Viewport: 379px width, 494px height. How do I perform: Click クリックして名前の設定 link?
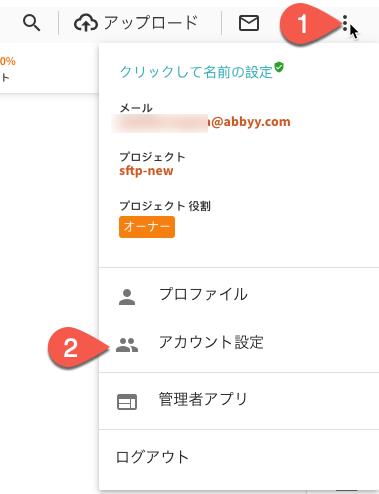coord(196,72)
